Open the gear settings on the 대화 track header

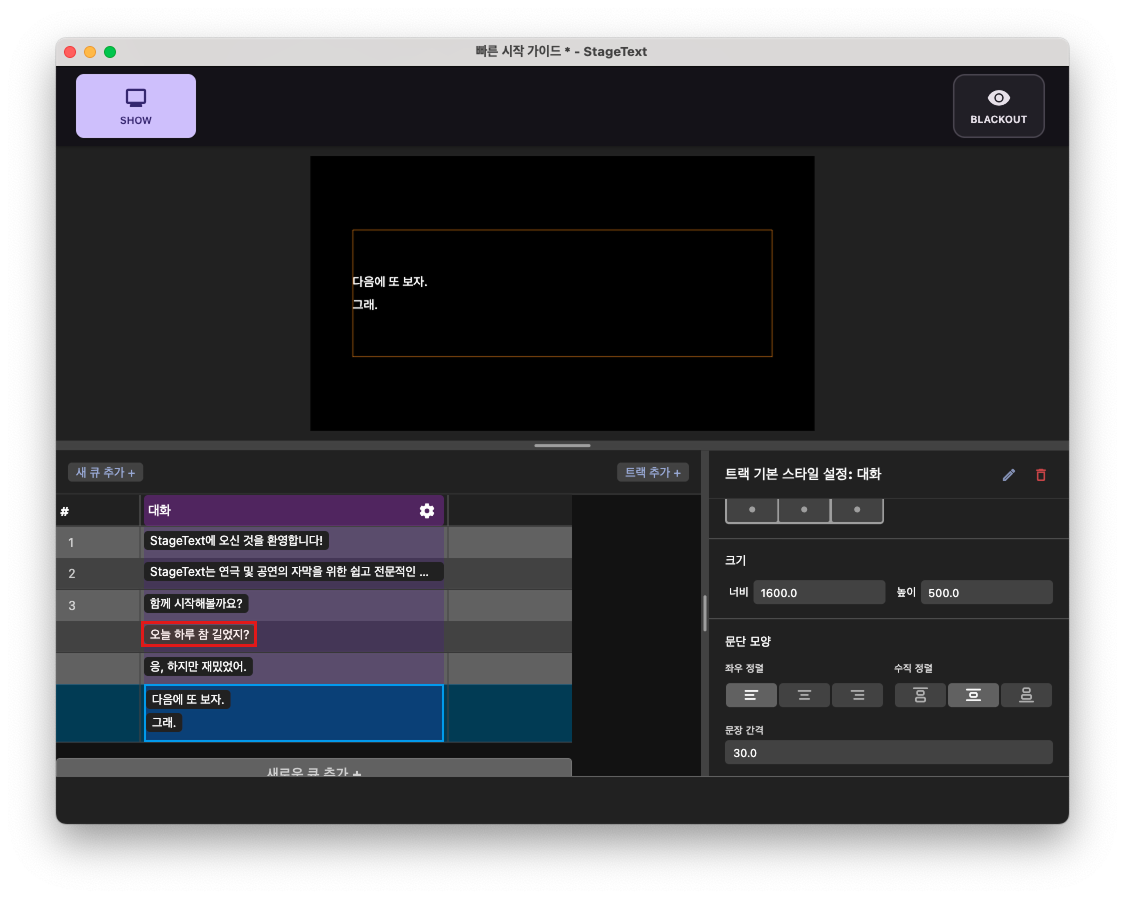[x=427, y=510]
